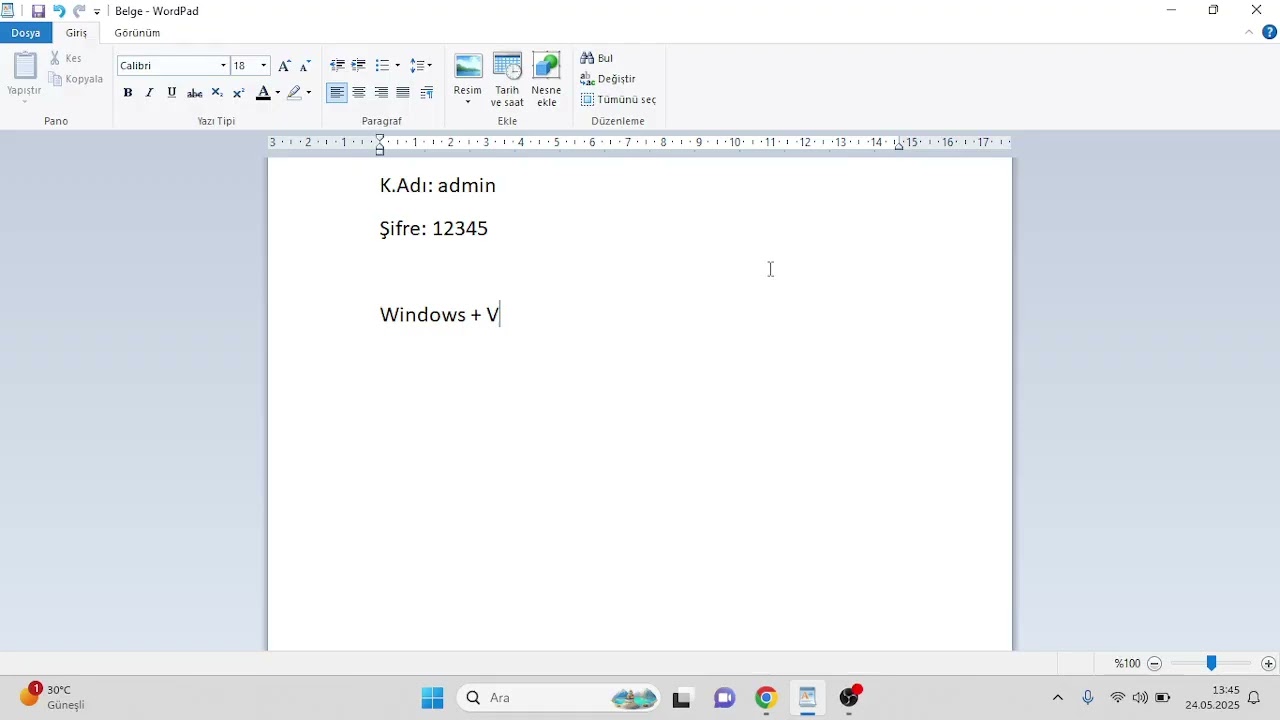Image resolution: width=1280 pixels, height=720 pixels.
Task: Click Değiştir replace button
Action: [608, 79]
